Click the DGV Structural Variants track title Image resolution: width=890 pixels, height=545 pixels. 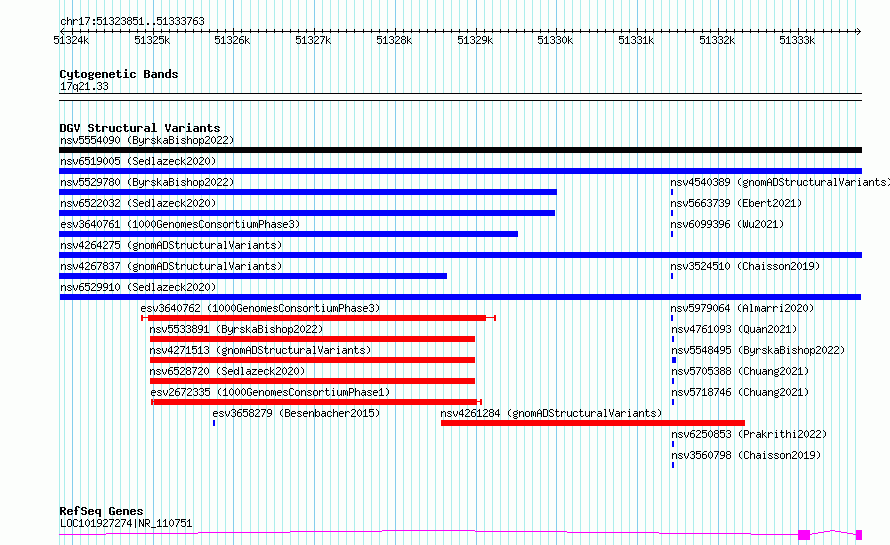tap(140, 128)
